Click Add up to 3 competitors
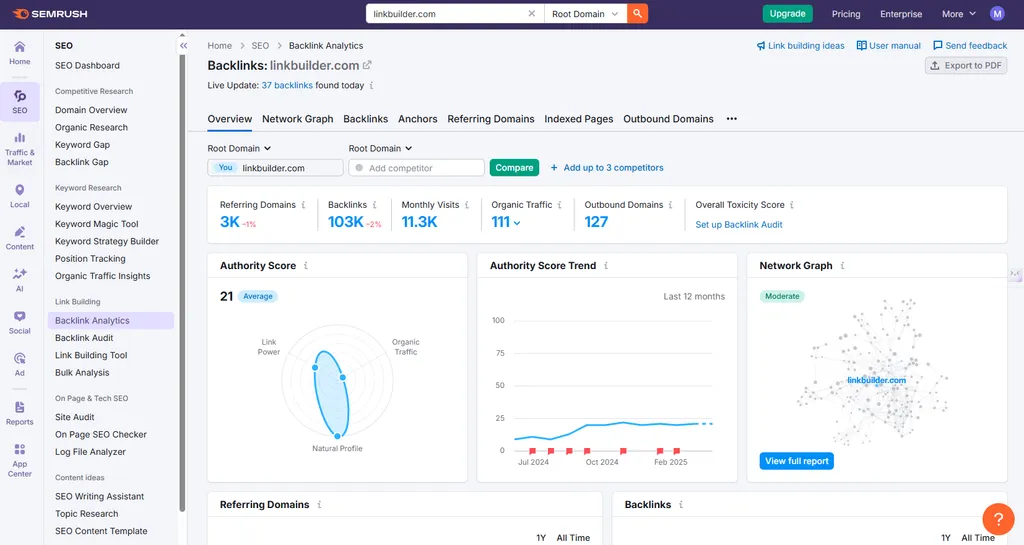Image resolution: width=1024 pixels, height=545 pixels. tap(607, 168)
